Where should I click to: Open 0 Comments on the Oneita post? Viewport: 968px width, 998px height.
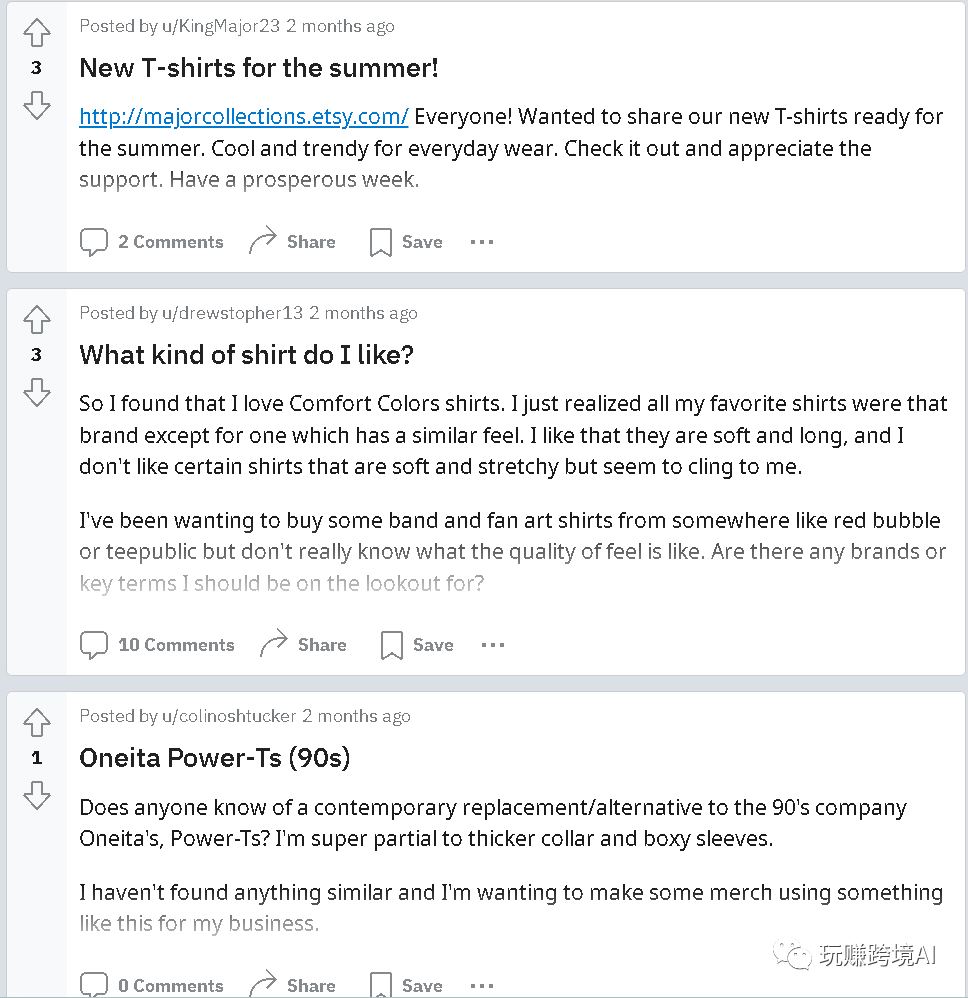pos(152,985)
